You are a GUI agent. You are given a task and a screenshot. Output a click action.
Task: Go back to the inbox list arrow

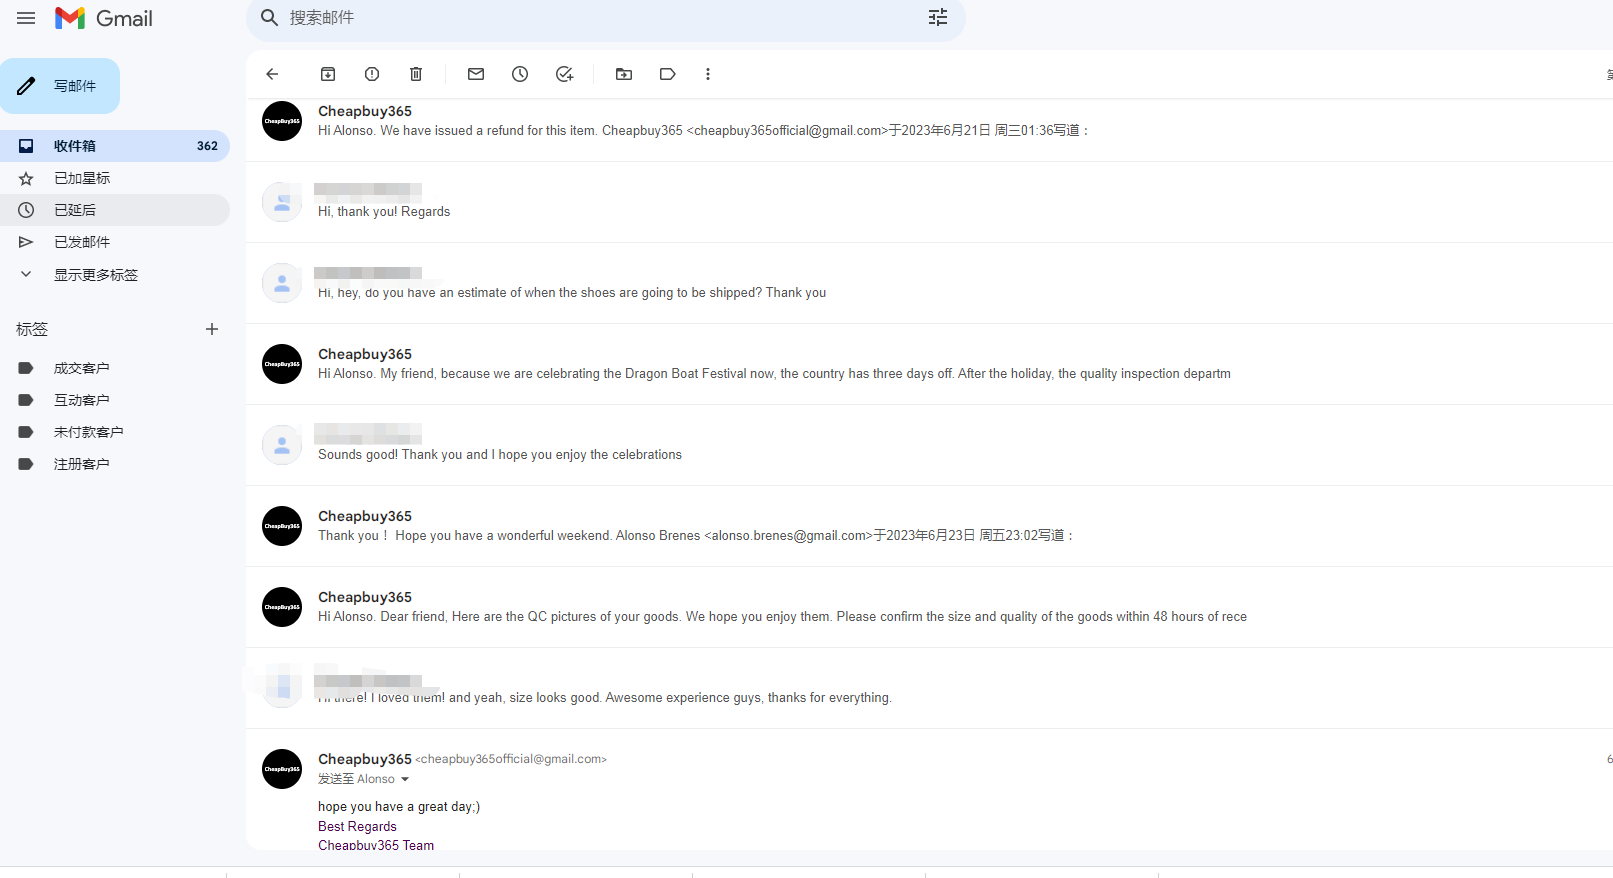272,74
